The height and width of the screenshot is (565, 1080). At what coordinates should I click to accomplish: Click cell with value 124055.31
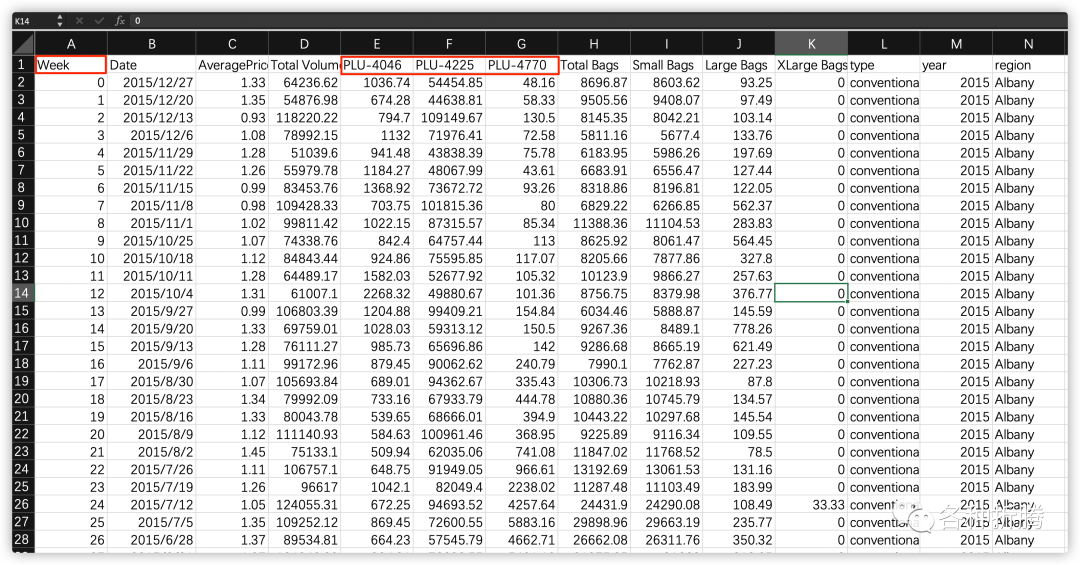[x=304, y=504]
